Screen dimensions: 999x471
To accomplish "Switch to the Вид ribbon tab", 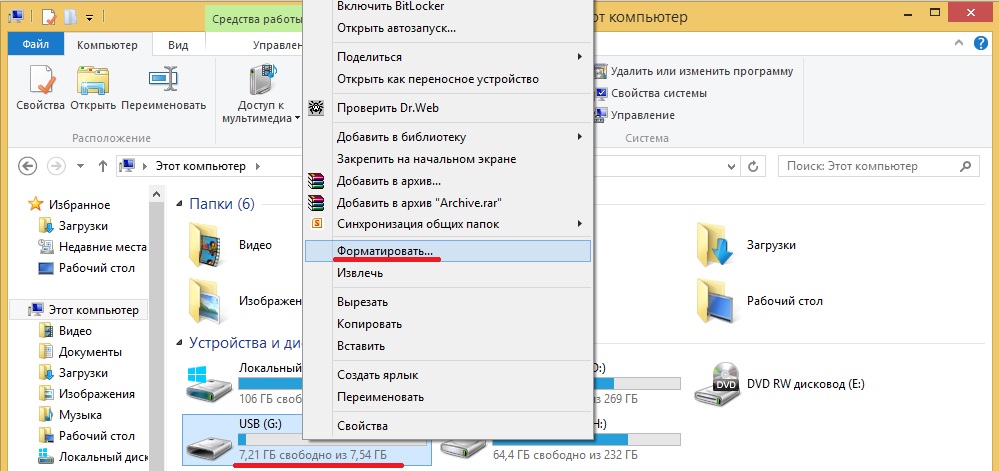I will pos(178,45).
